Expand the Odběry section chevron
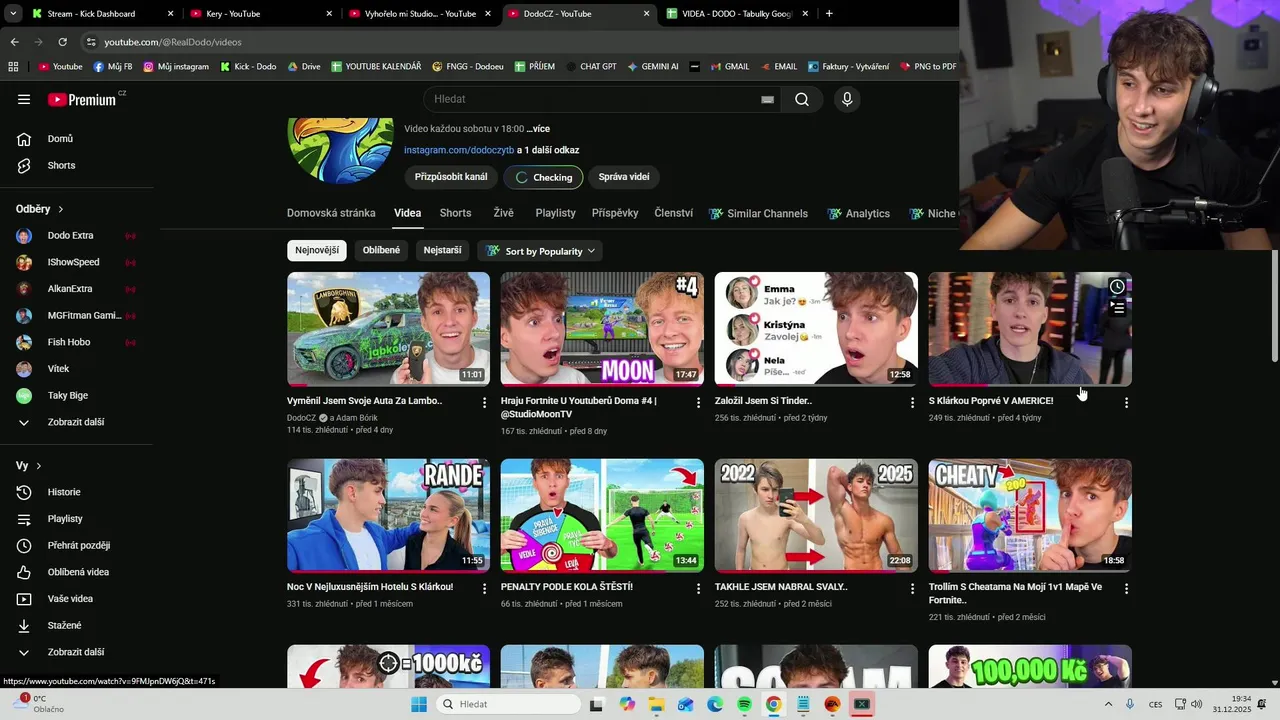This screenshot has height=720, width=1280. [60, 209]
